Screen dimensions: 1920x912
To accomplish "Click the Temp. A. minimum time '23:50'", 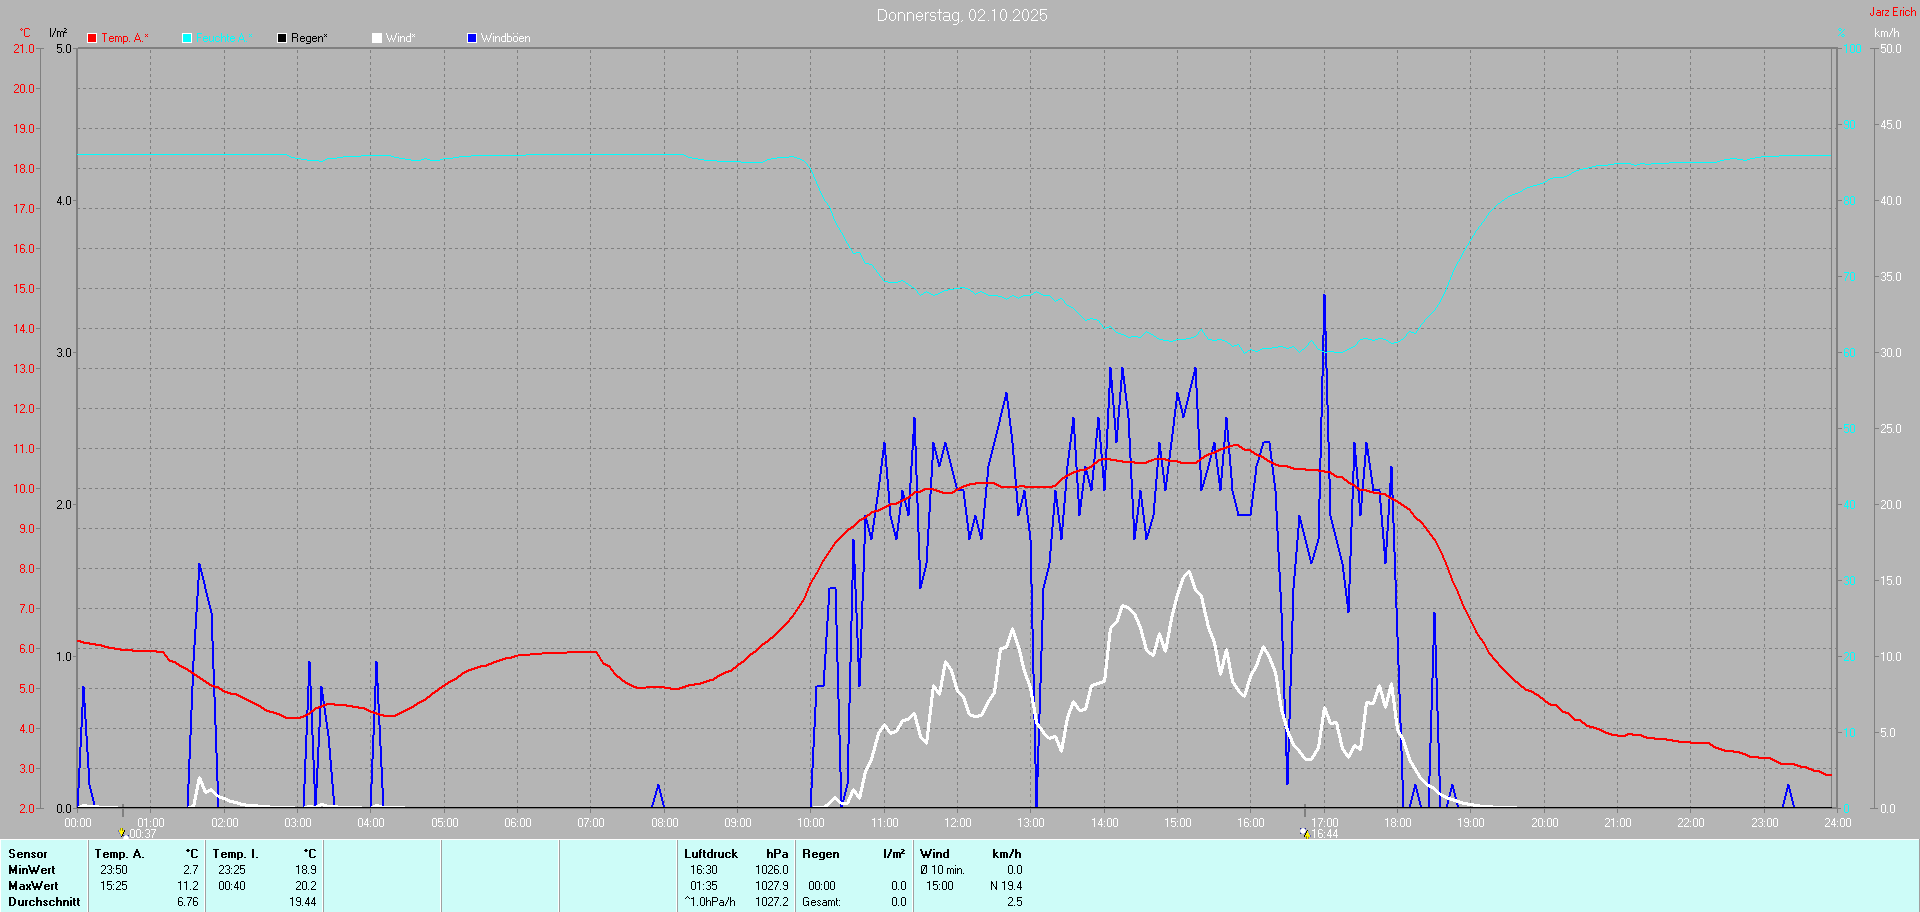I will coord(114,870).
